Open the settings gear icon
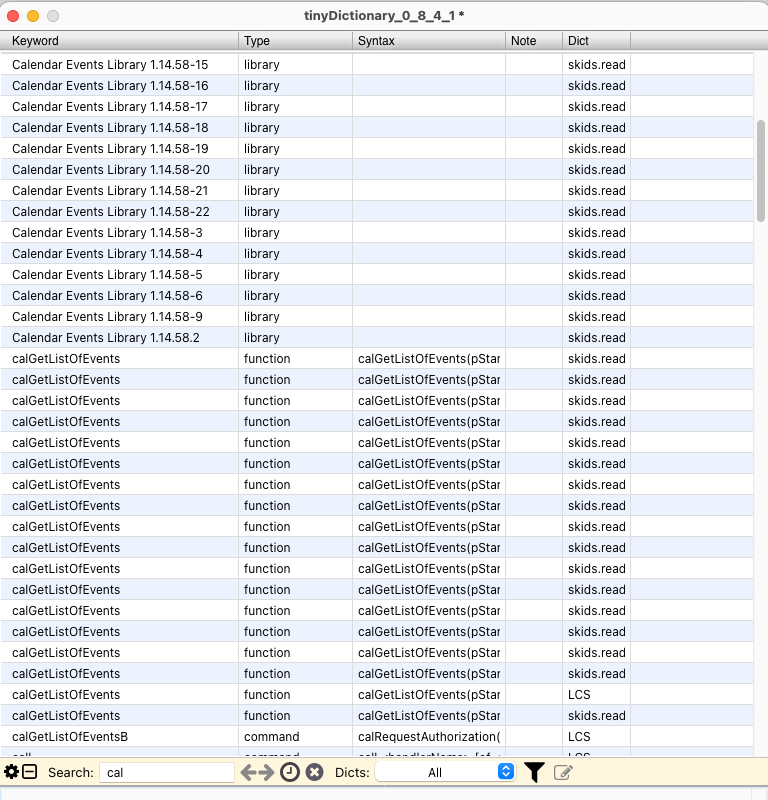 [12, 772]
